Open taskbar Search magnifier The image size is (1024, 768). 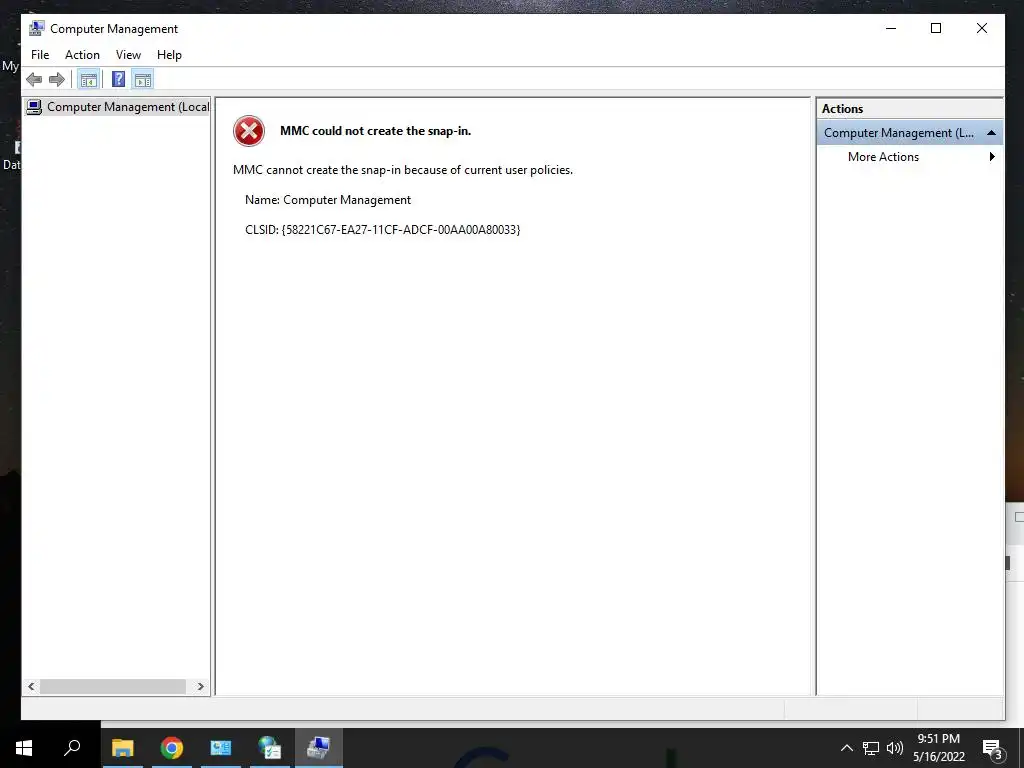72,748
